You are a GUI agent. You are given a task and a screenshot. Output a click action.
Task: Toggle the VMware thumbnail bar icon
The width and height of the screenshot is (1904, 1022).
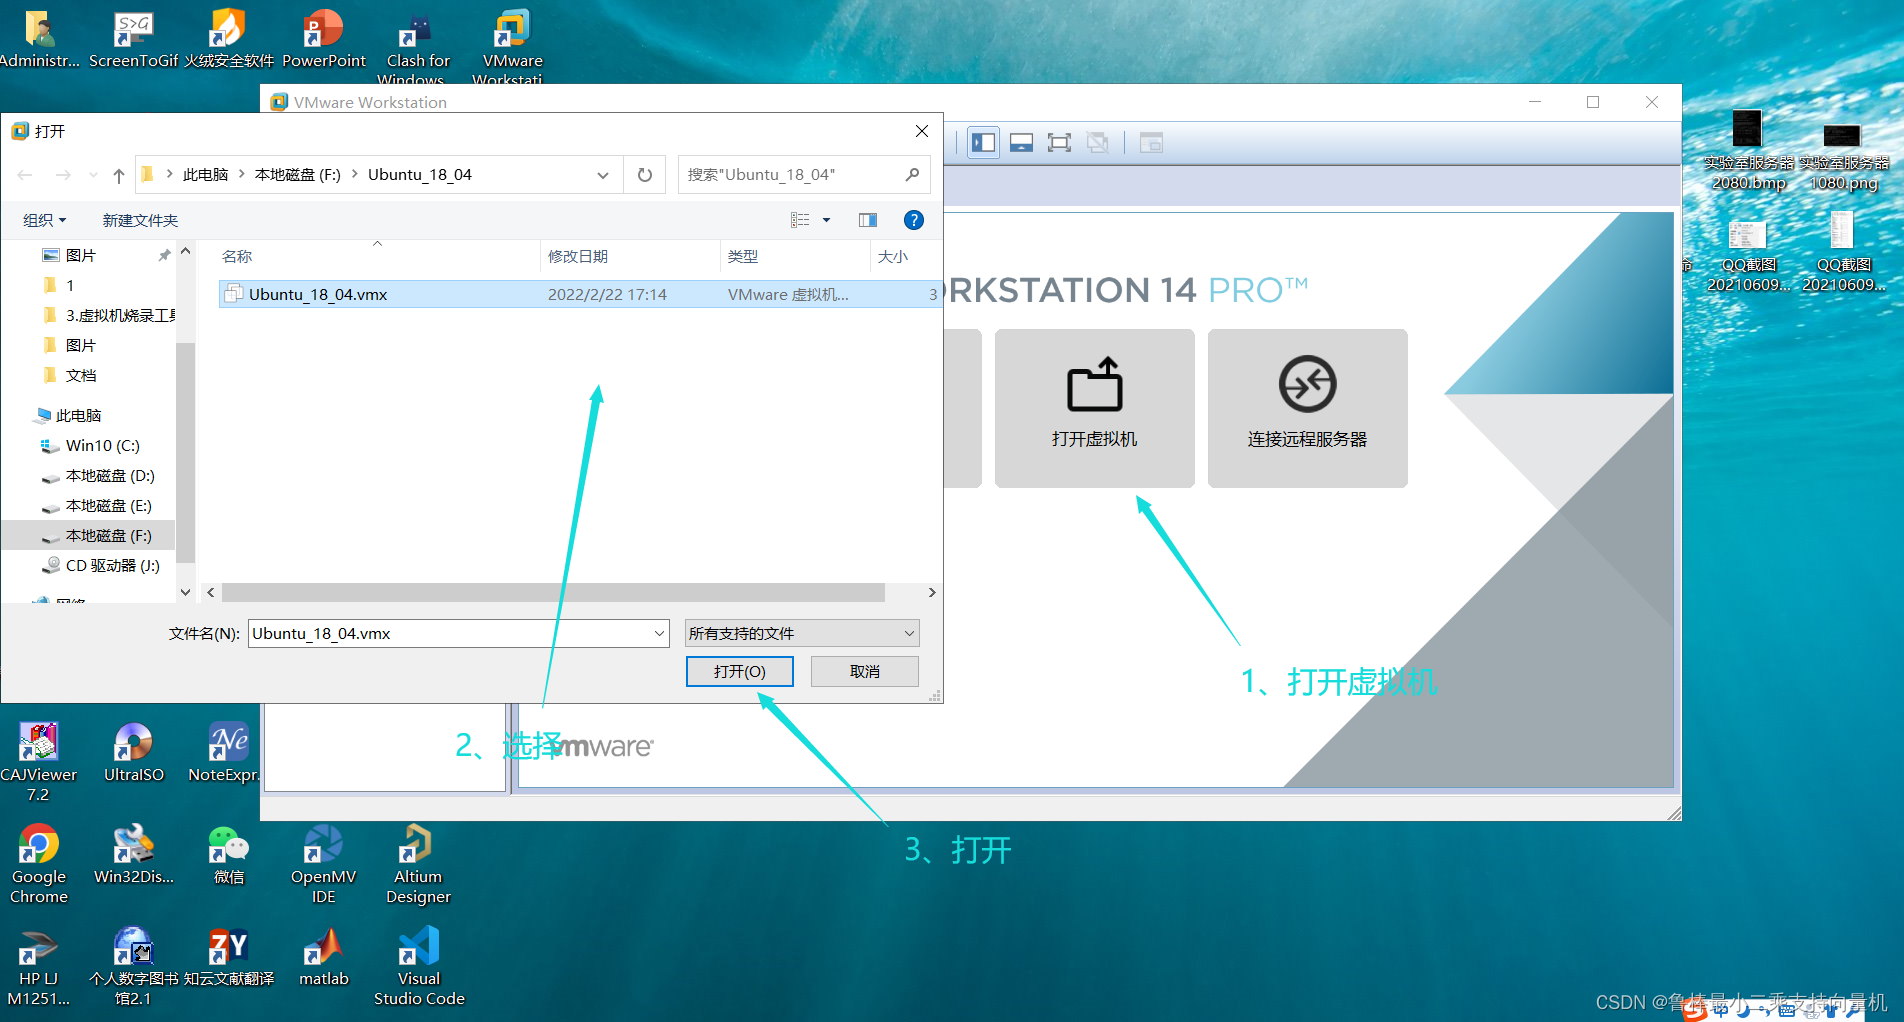tap(1021, 143)
